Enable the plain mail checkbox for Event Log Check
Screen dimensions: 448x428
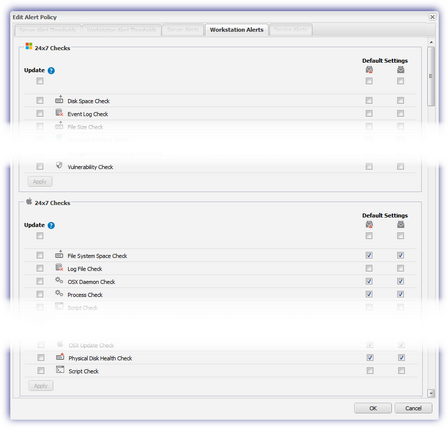(401, 114)
